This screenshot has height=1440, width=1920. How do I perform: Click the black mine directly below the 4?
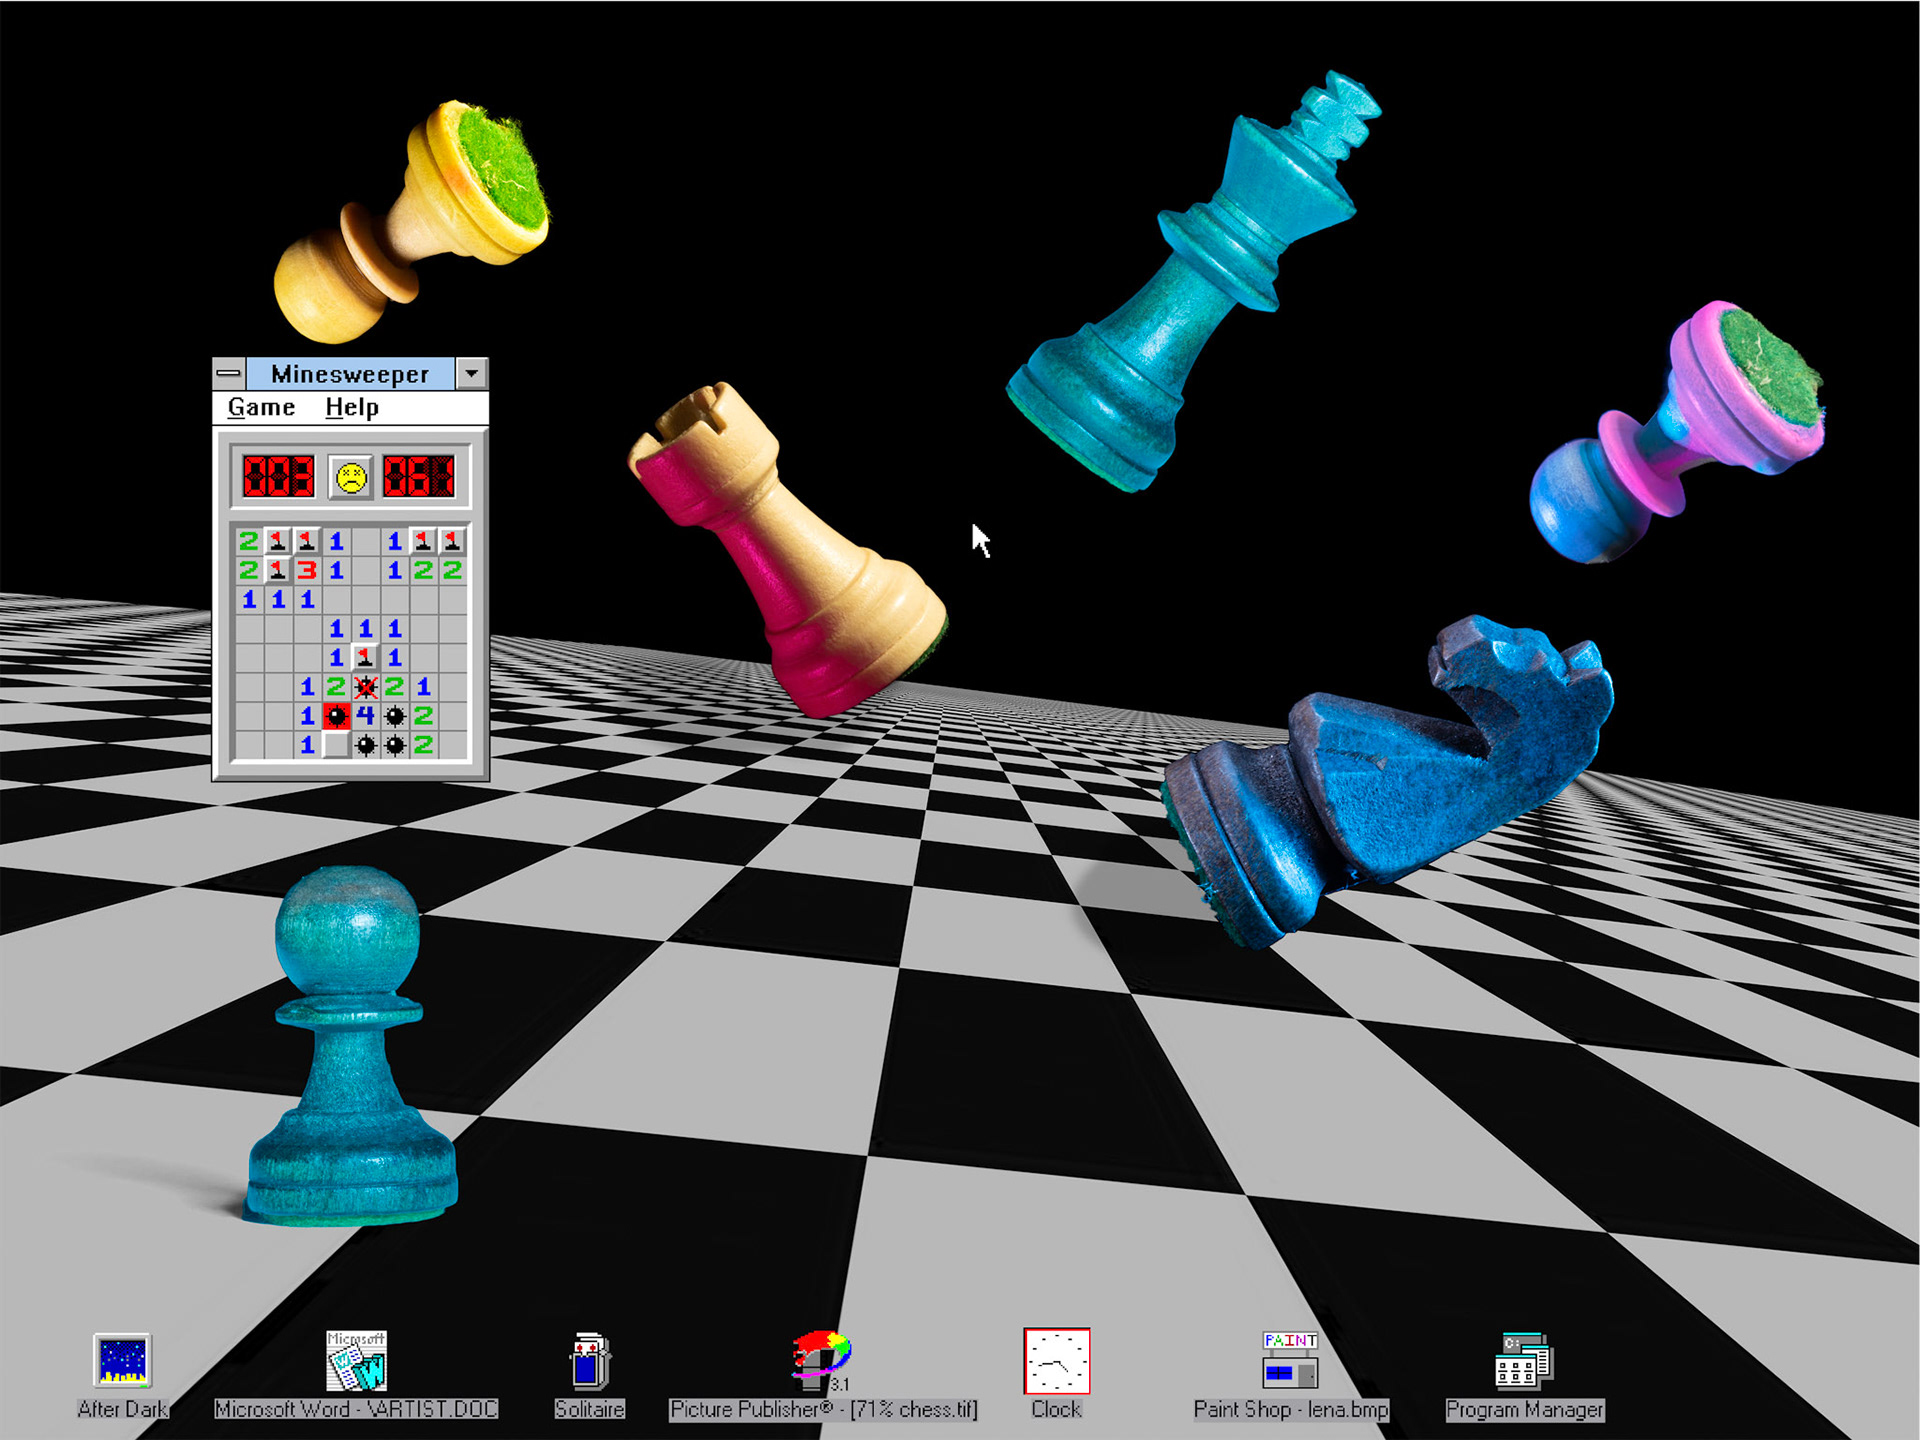pos(366,745)
